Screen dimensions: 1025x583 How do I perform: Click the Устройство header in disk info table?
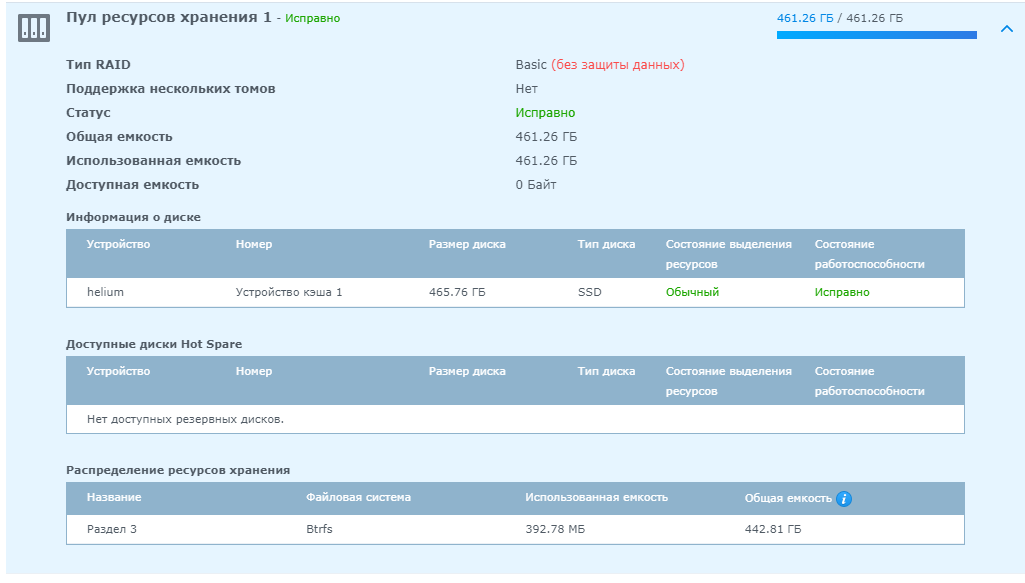coord(118,244)
